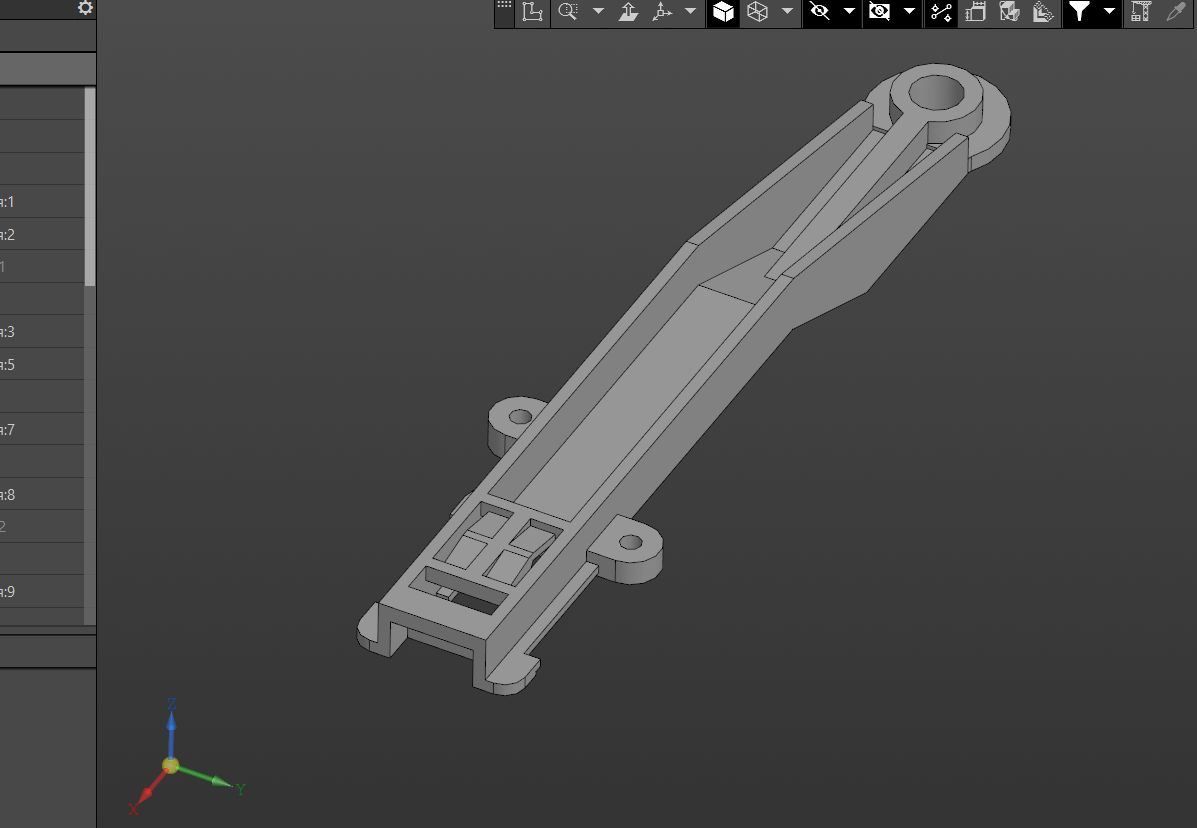Open the panel settings gear

[x=86, y=8]
